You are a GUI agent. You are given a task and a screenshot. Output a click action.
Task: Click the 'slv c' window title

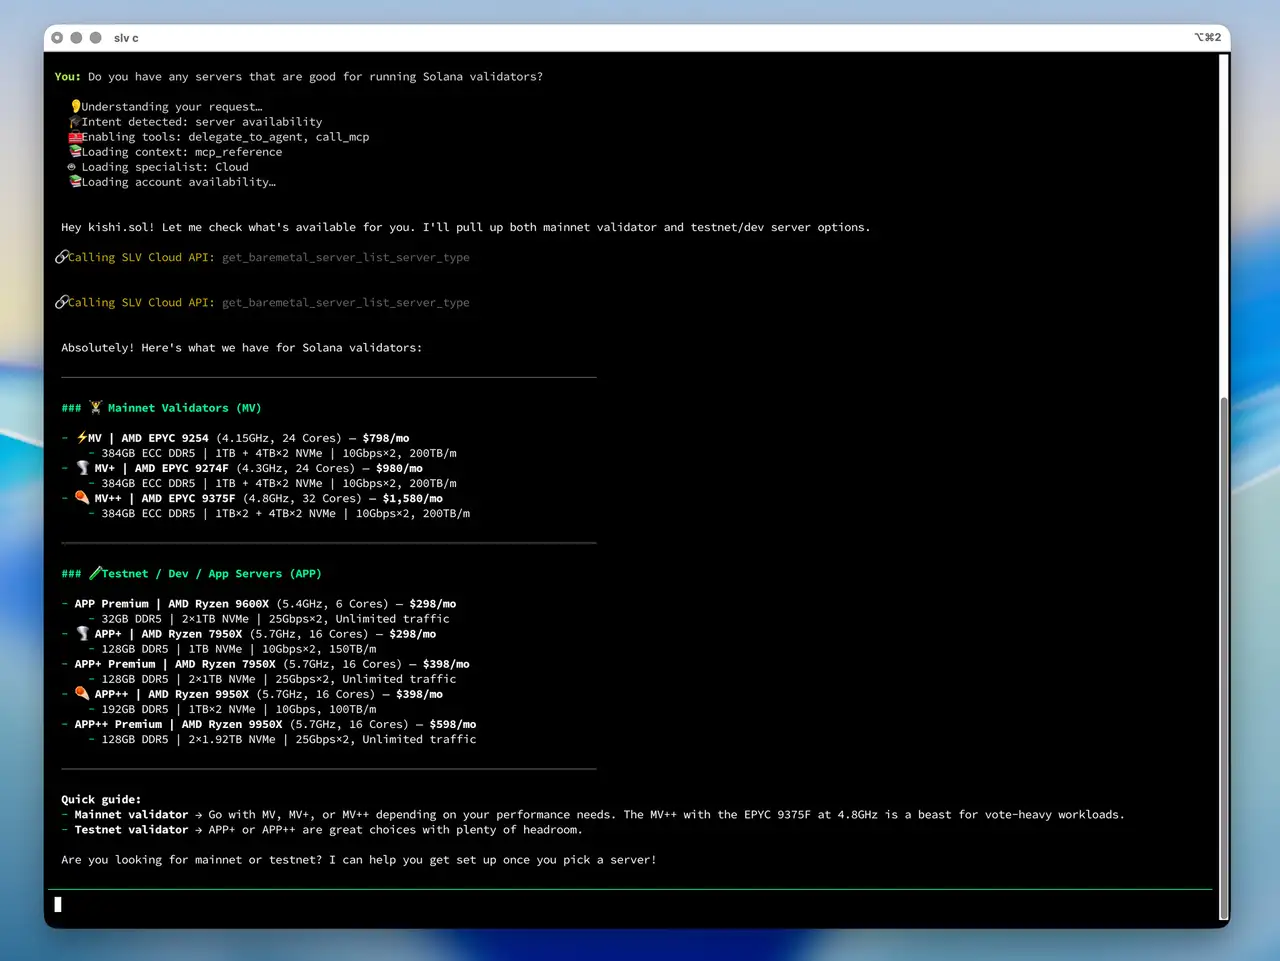126,38
